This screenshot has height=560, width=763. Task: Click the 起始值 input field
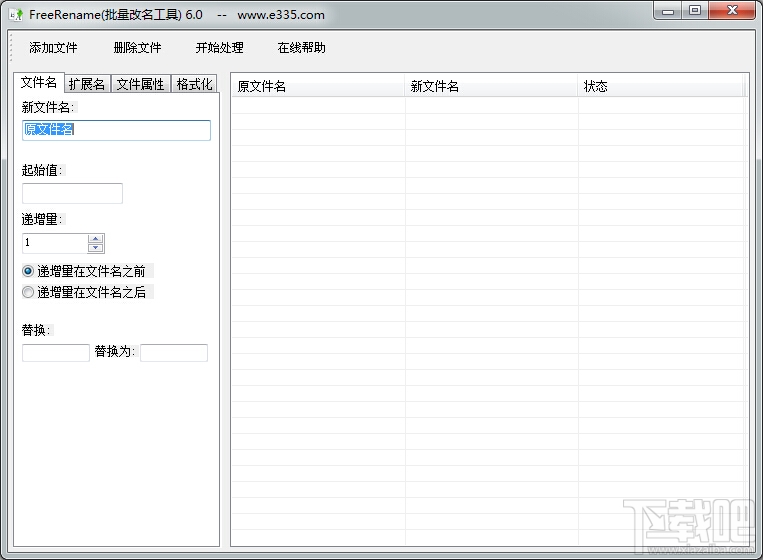tap(73, 193)
